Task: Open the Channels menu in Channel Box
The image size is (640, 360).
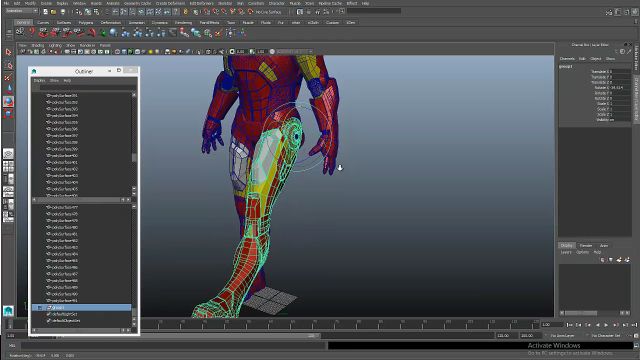Action: pos(567,59)
